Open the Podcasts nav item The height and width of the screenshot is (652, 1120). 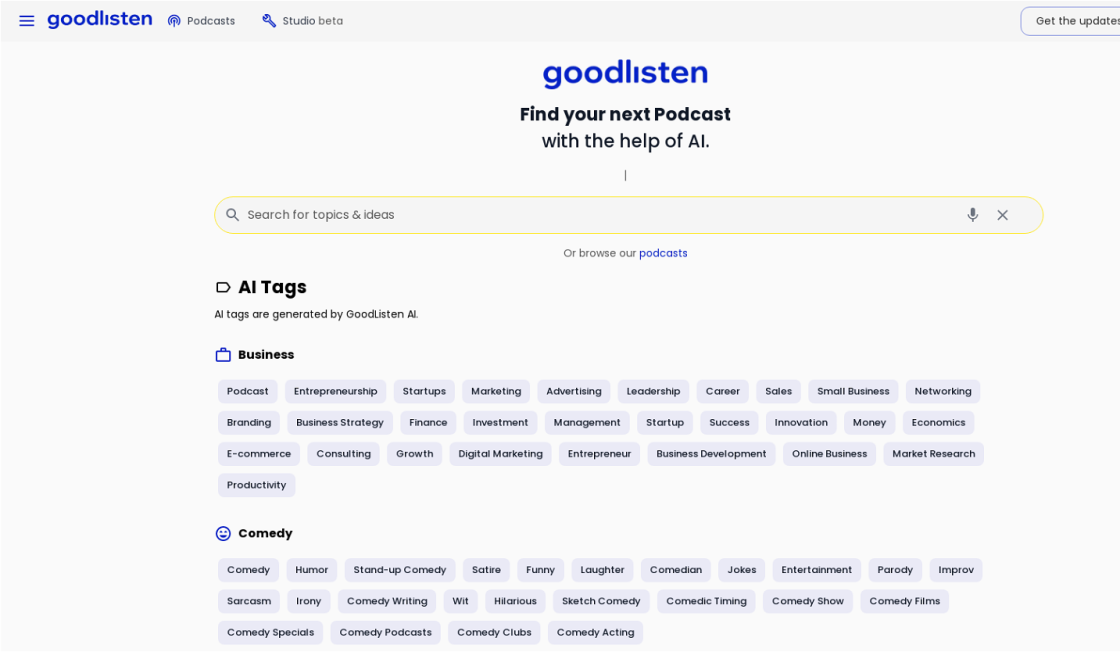(201, 21)
